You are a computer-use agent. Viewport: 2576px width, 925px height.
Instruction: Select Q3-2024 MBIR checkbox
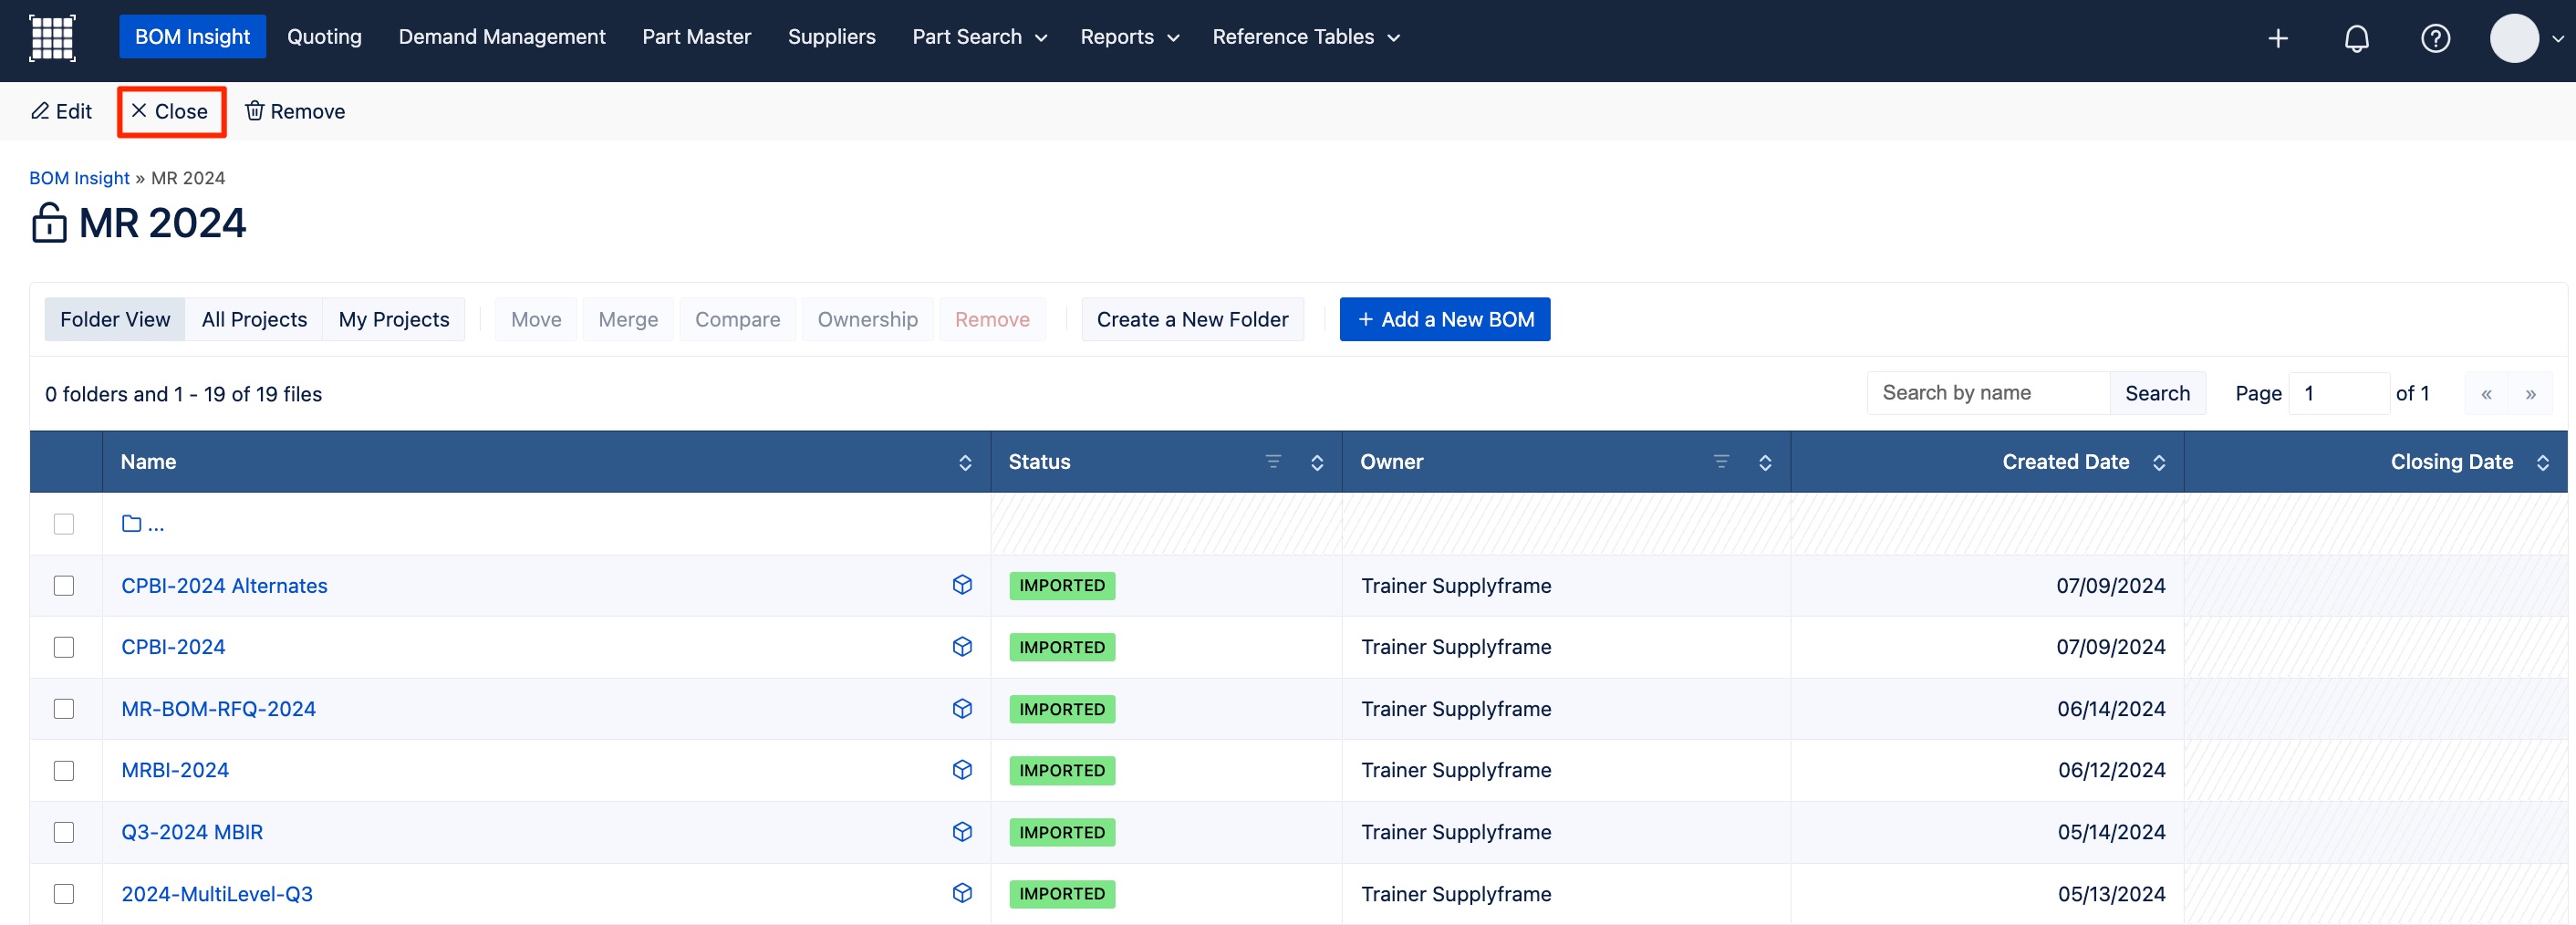coord(64,832)
